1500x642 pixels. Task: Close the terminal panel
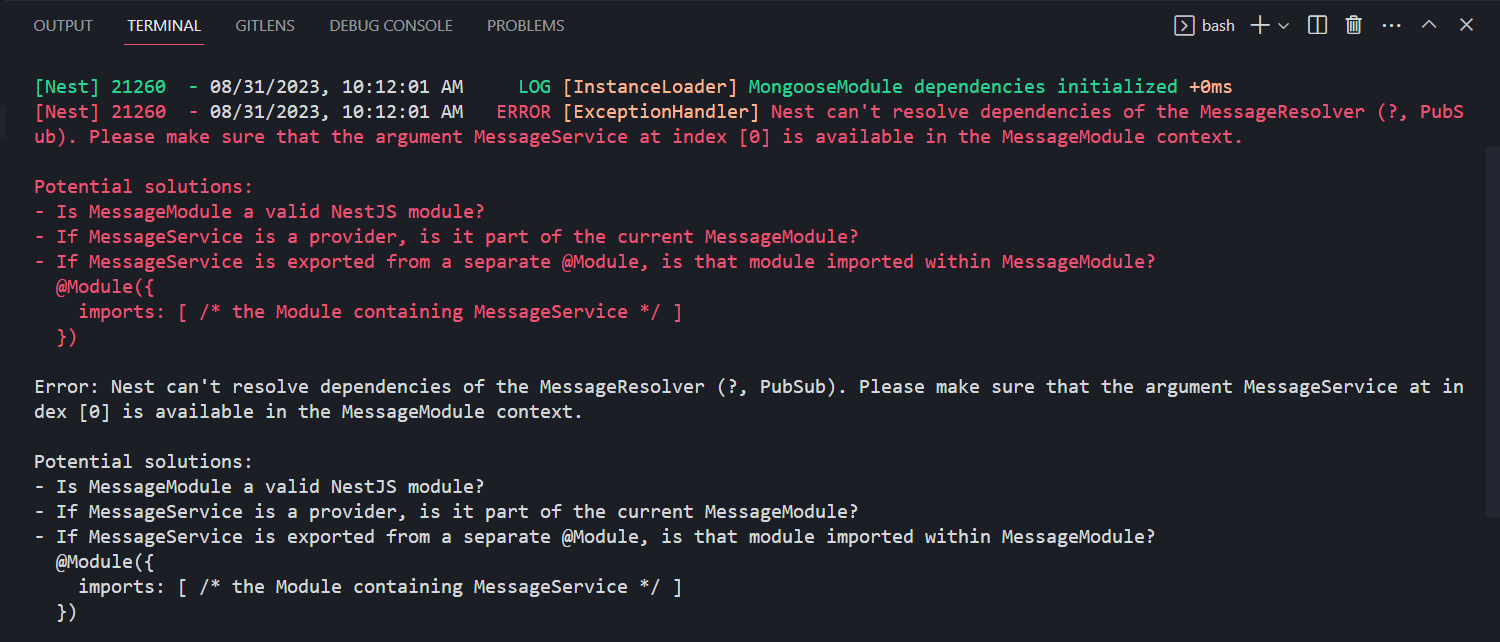pyautogui.click(x=1465, y=24)
